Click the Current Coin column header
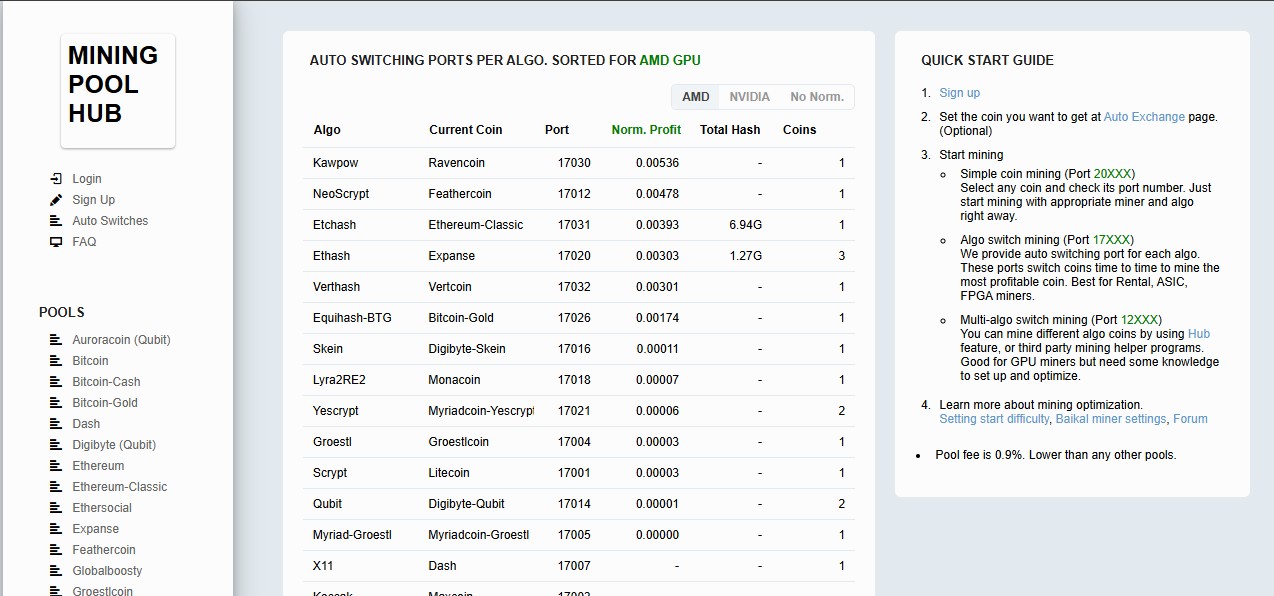This screenshot has height=596, width=1274. tap(465, 129)
